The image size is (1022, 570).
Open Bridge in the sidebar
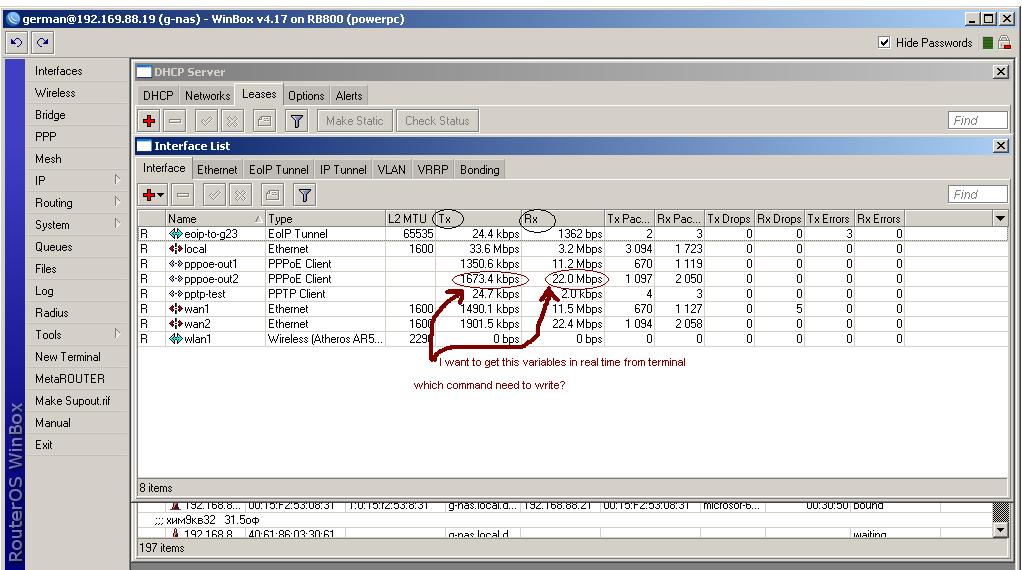point(50,115)
